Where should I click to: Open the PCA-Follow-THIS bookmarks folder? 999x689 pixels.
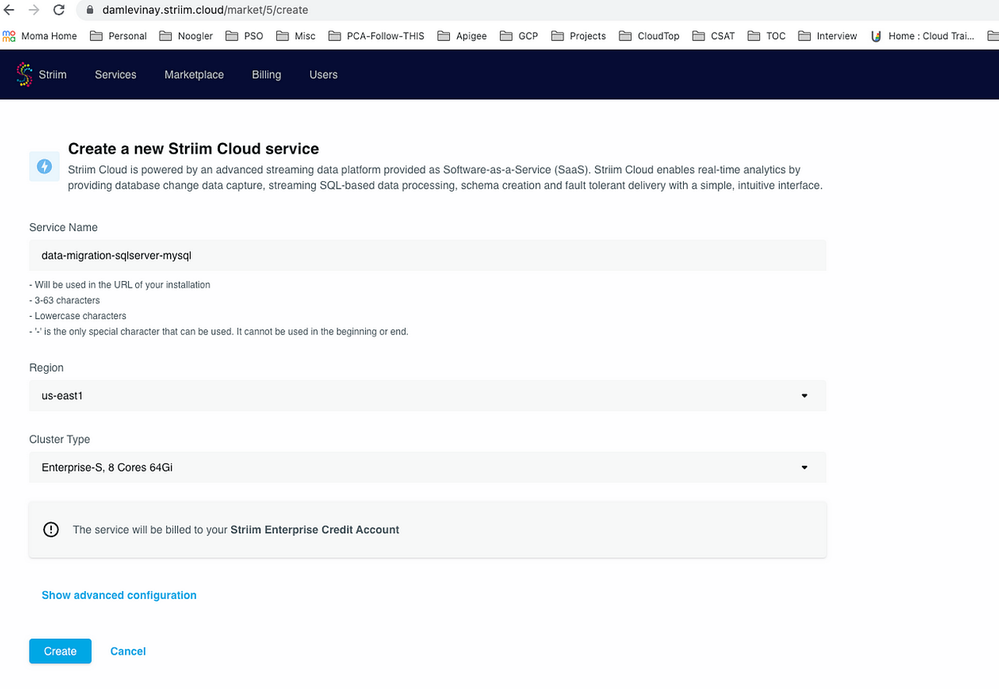pyautogui.click(x=377, y=36)
